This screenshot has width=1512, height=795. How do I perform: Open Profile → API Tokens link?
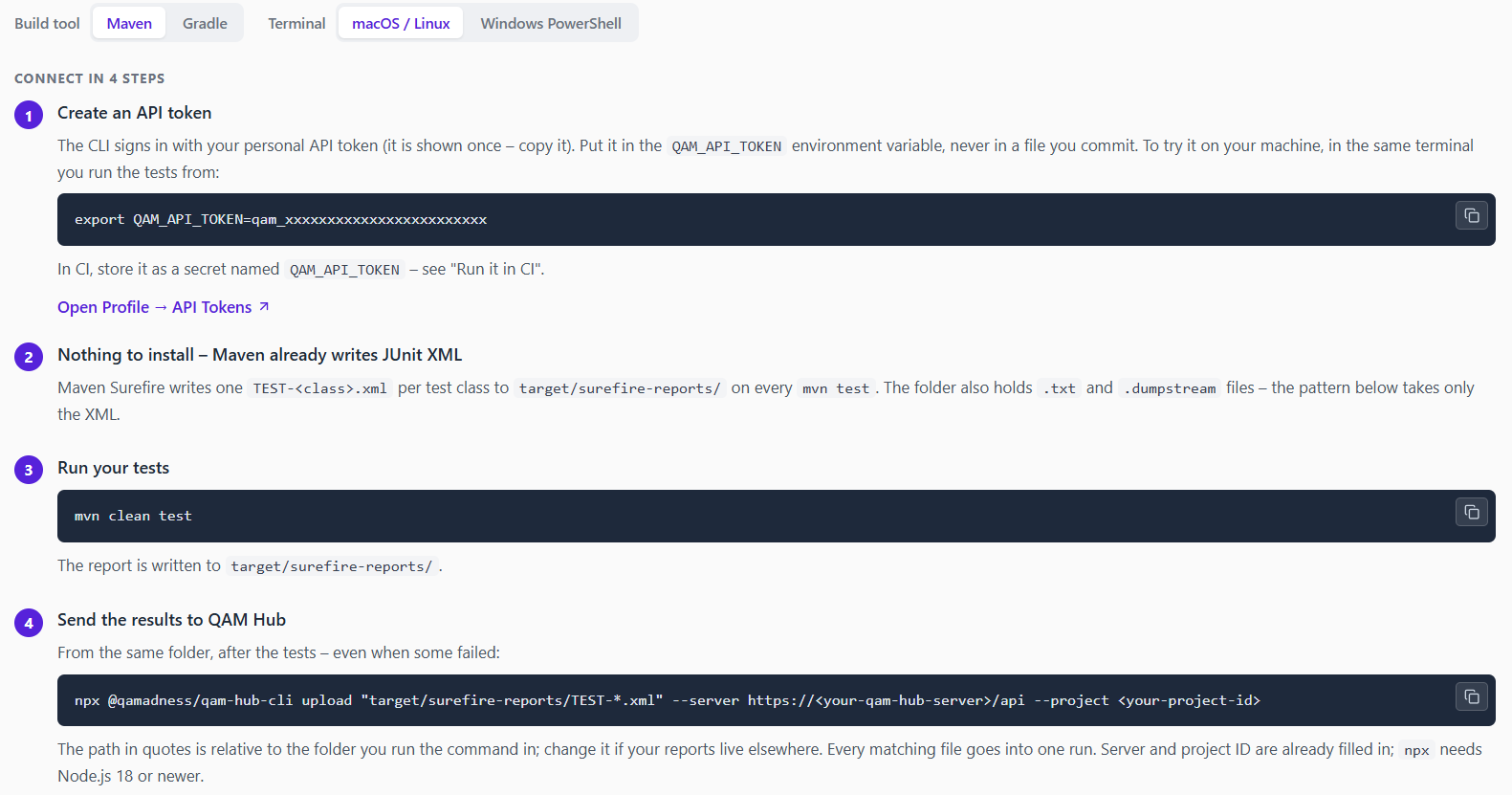point(164,308)
